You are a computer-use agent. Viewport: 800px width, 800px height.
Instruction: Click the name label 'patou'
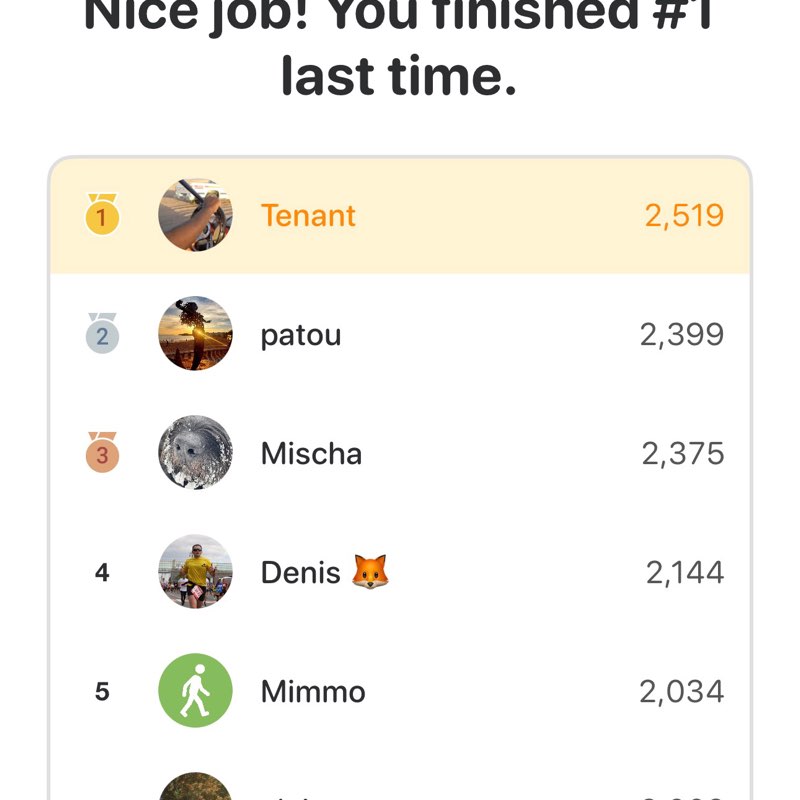click(x=302, y=334)
